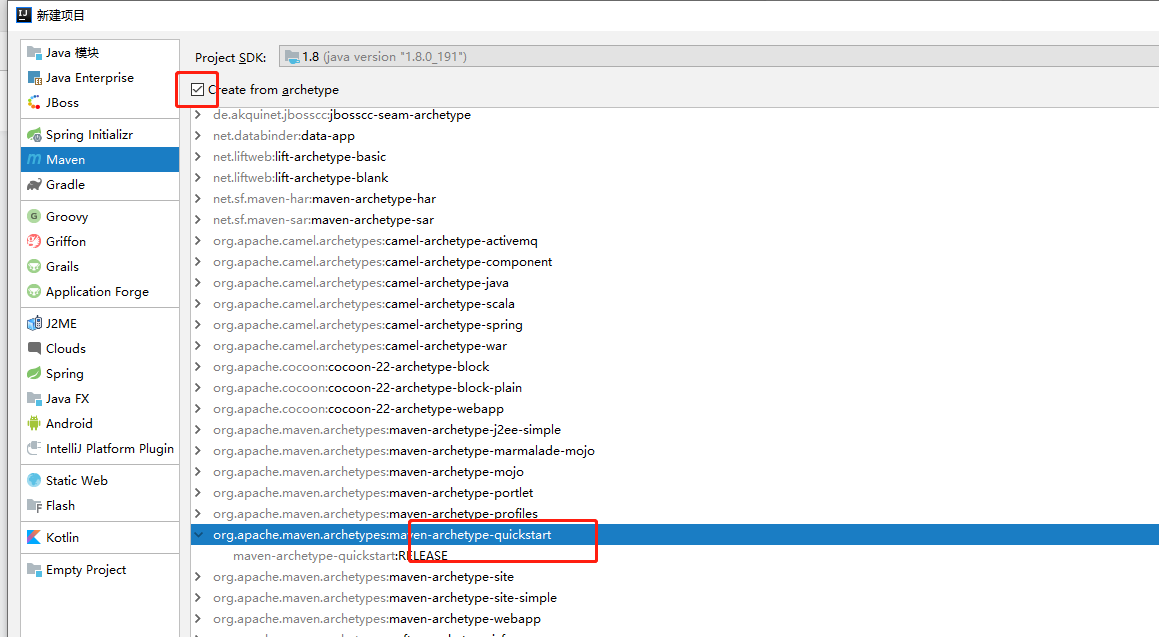The height and width of the screenshot is (637, 1159).
Task: Click the IntelliJ IDEA title bar icon
Action: [x=24, y=15]
